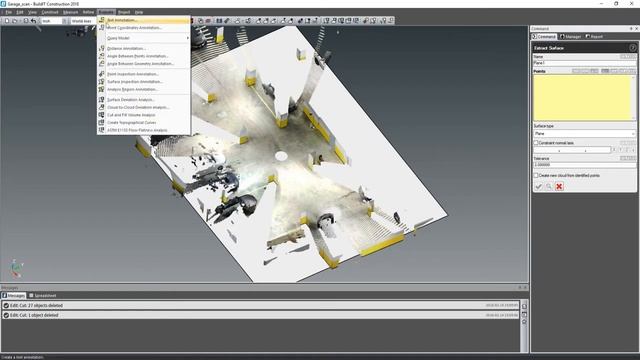Open the Extract Surface help icon
The image size is (640, 360).
pos(632,48)
